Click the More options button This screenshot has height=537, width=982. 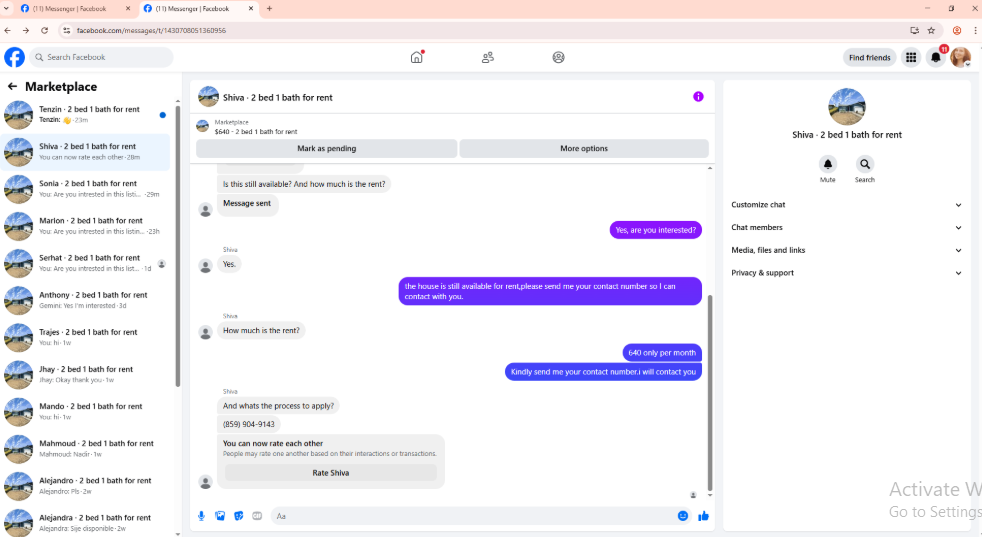point(584,149)
